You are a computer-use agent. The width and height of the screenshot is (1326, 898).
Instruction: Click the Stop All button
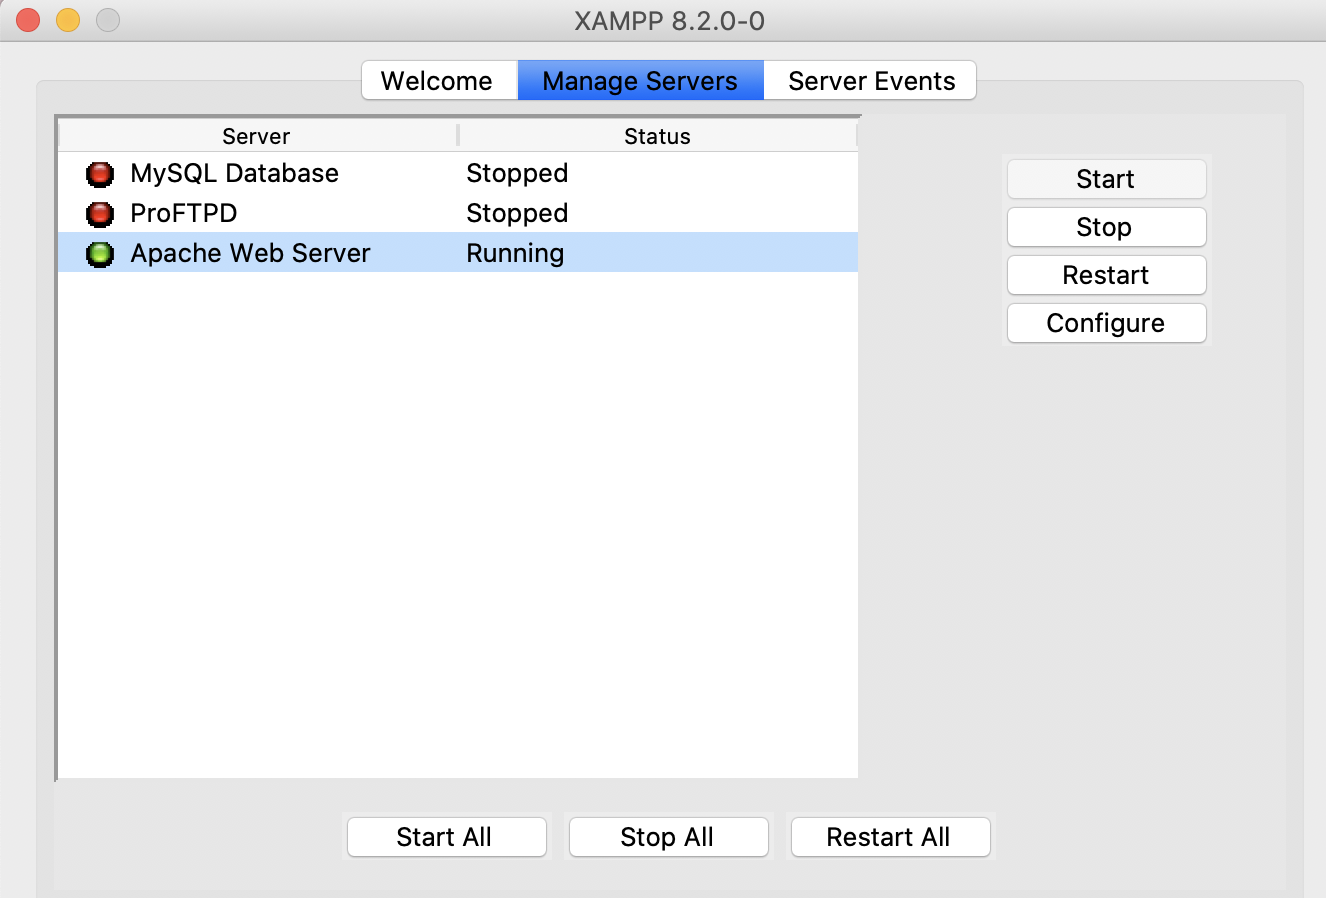coord(668,837)
